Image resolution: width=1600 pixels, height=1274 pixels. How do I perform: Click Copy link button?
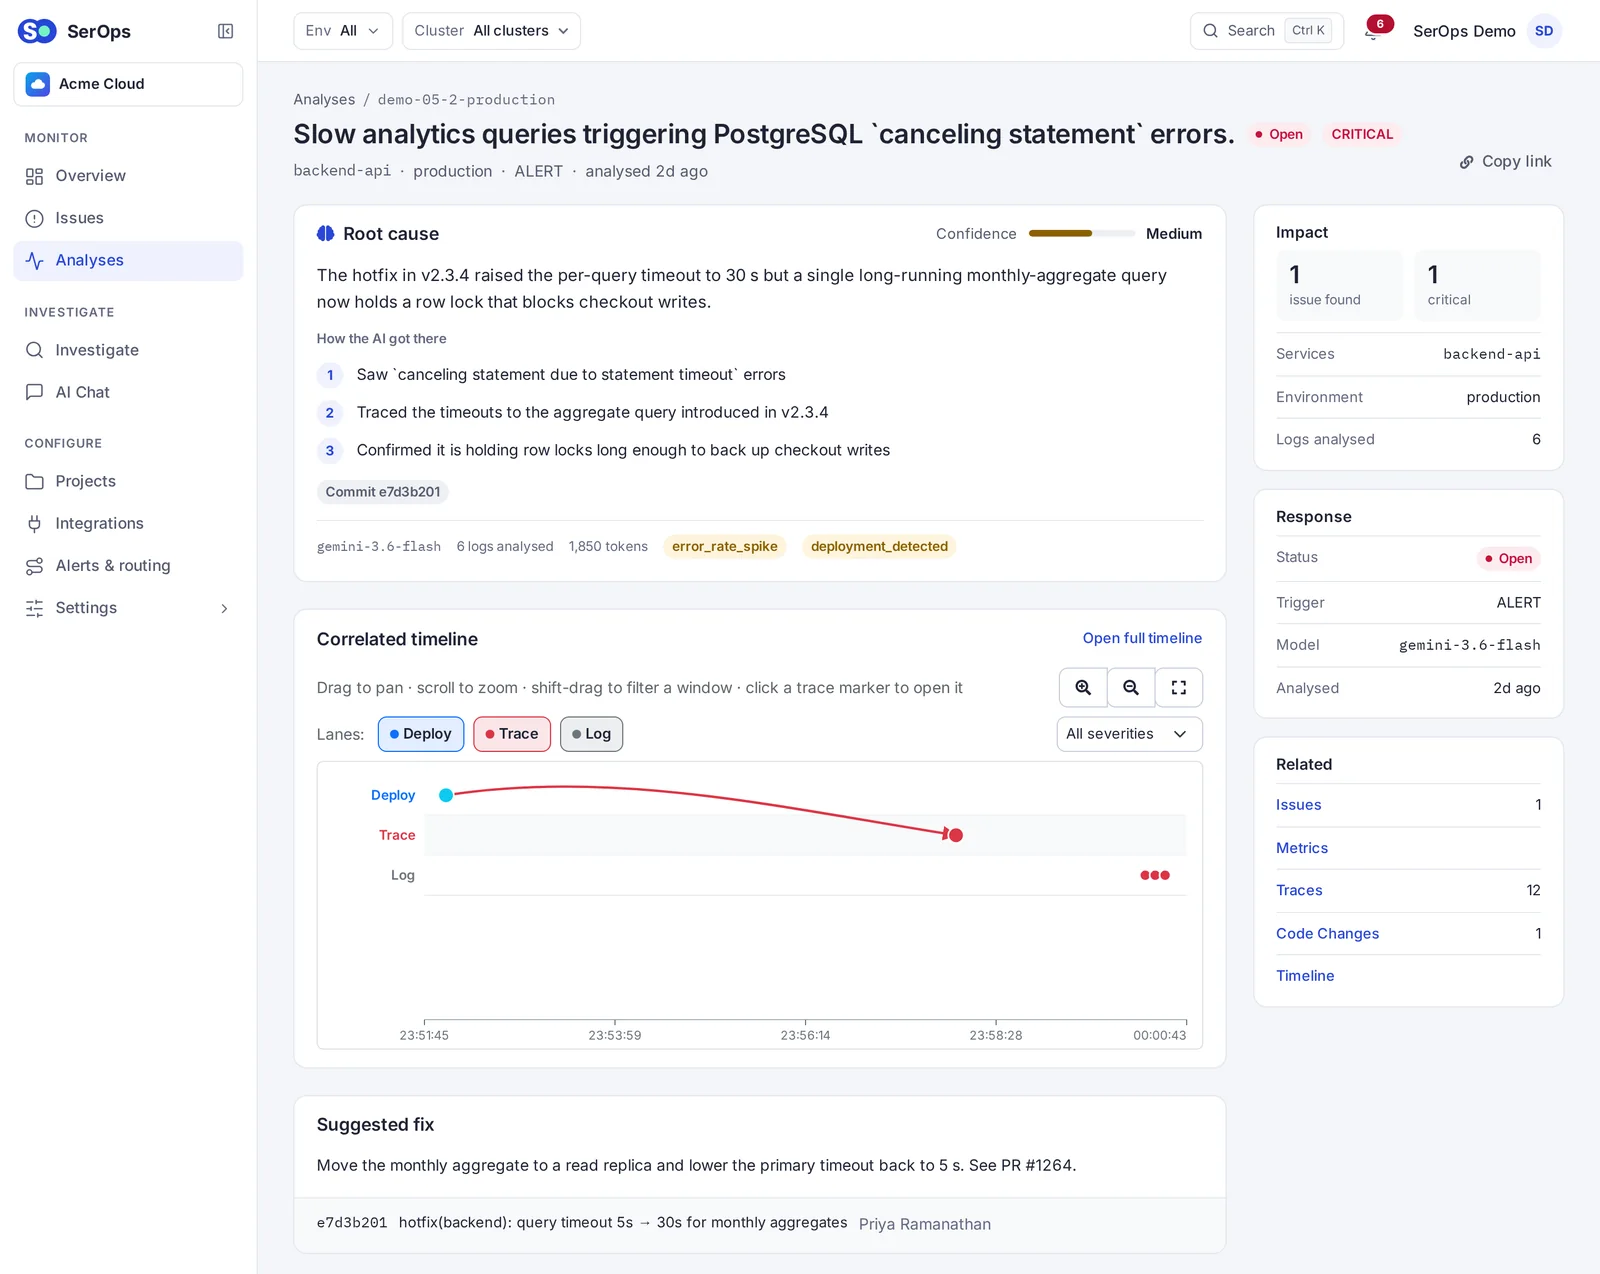tap(1506, 162)
